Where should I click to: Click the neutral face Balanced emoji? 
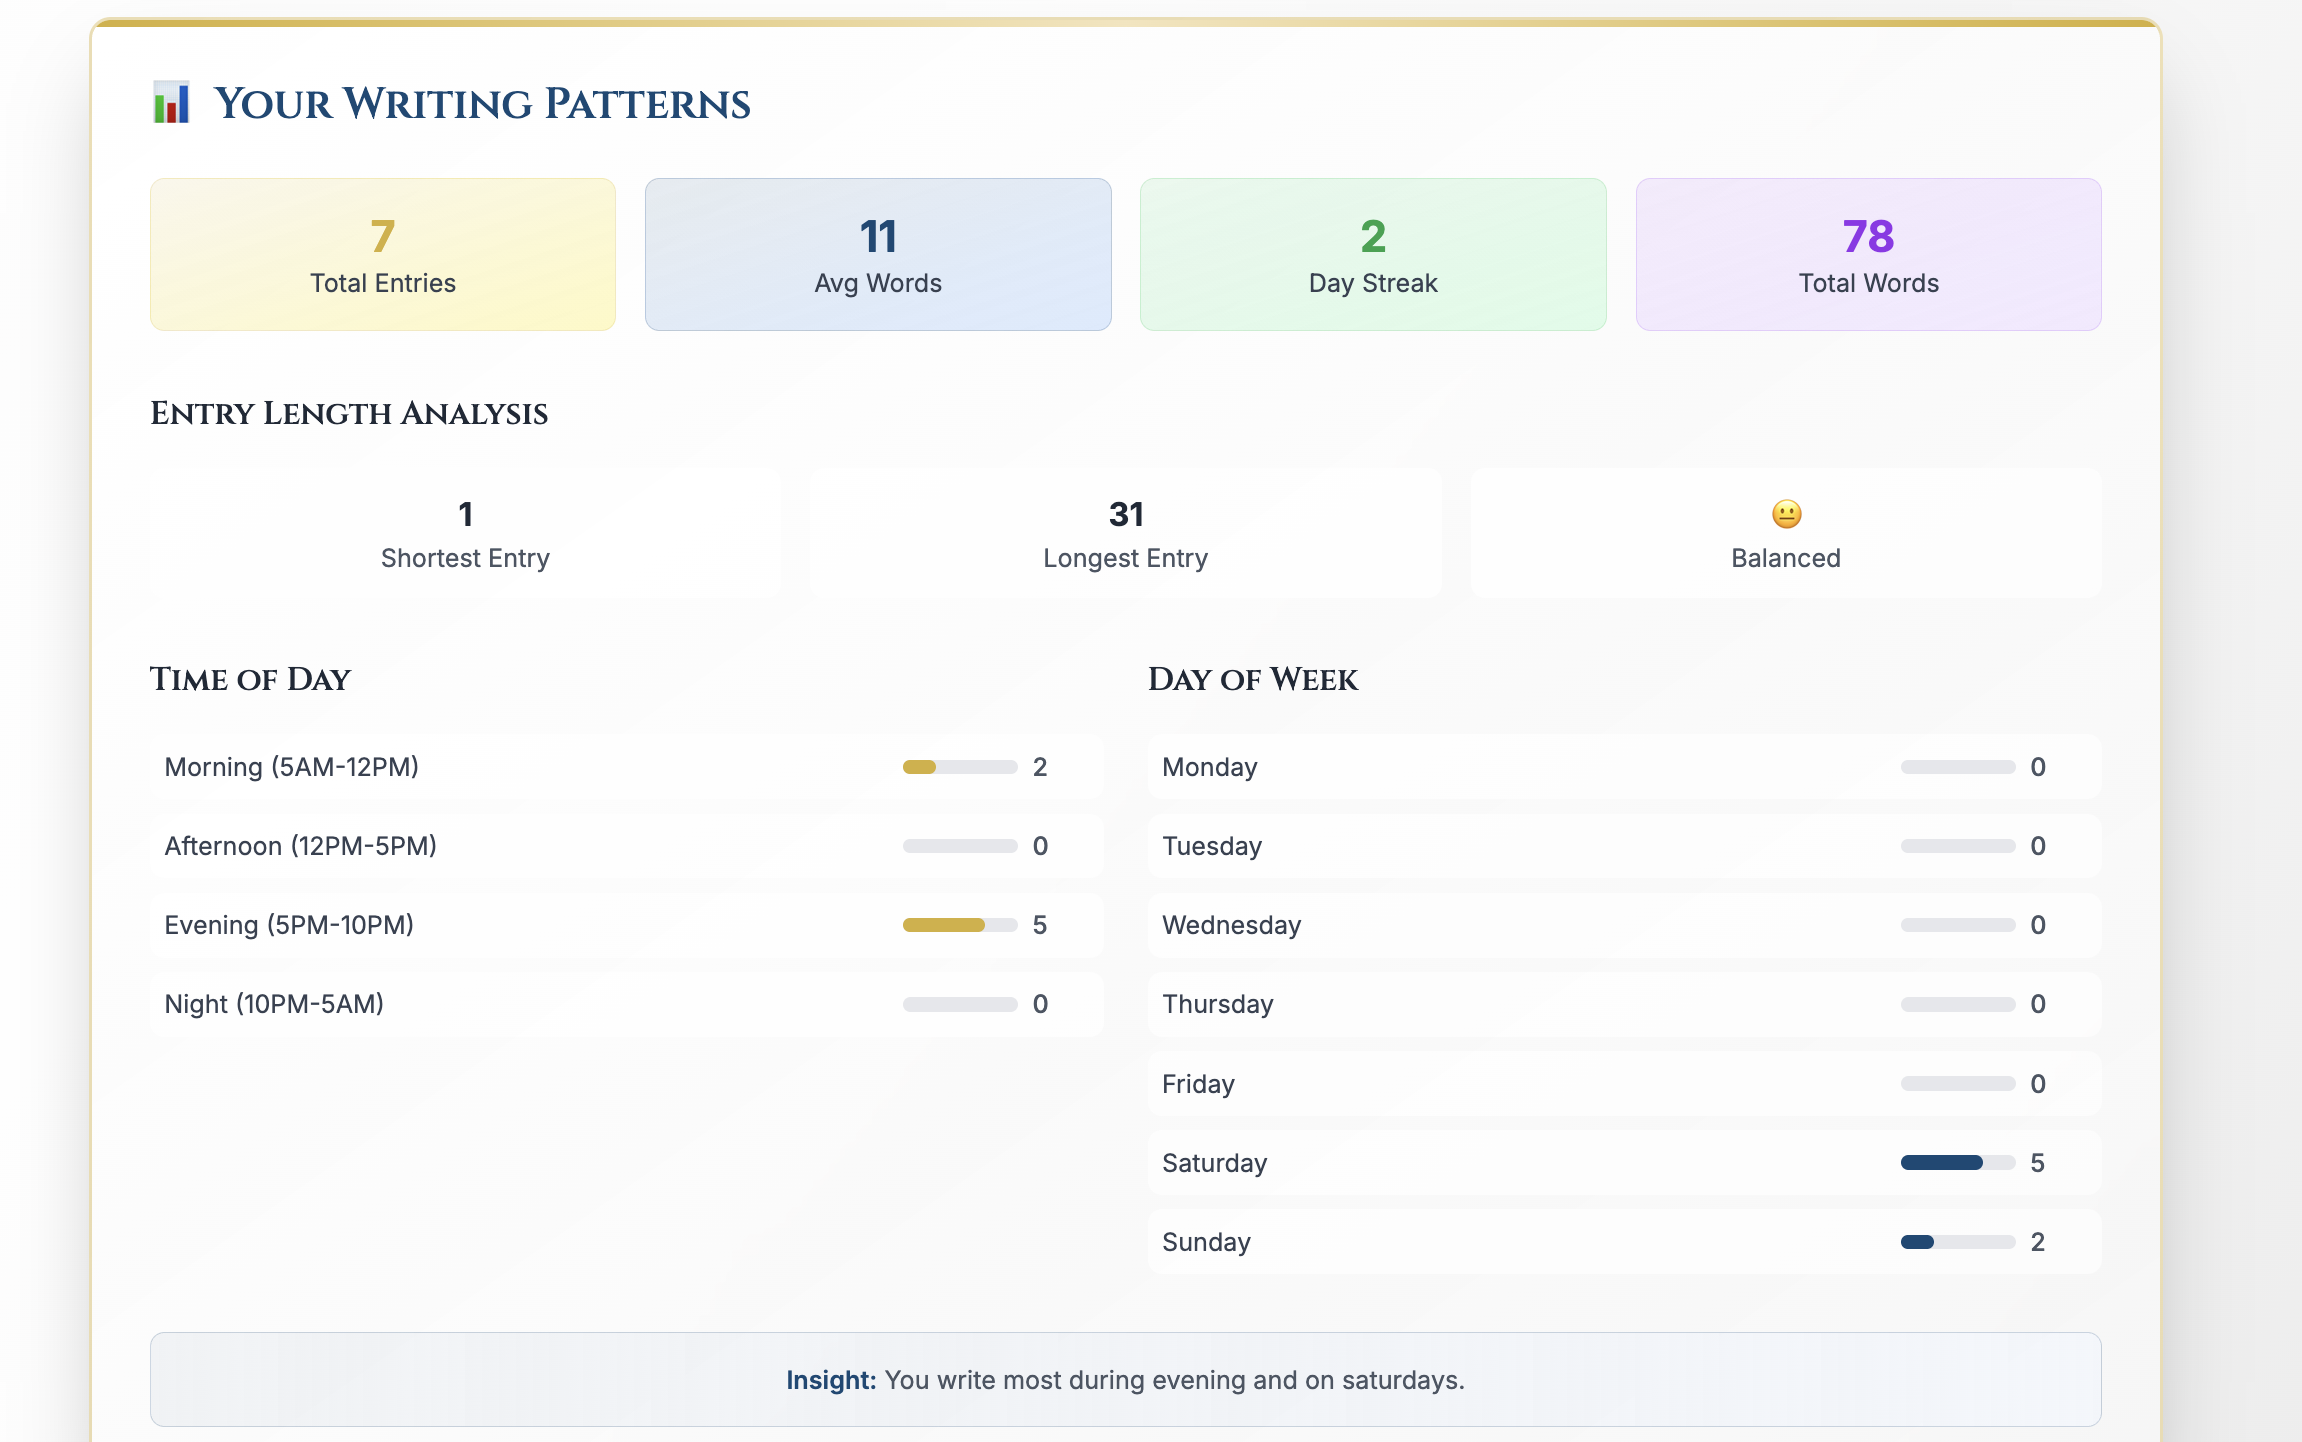point(1786,514)
